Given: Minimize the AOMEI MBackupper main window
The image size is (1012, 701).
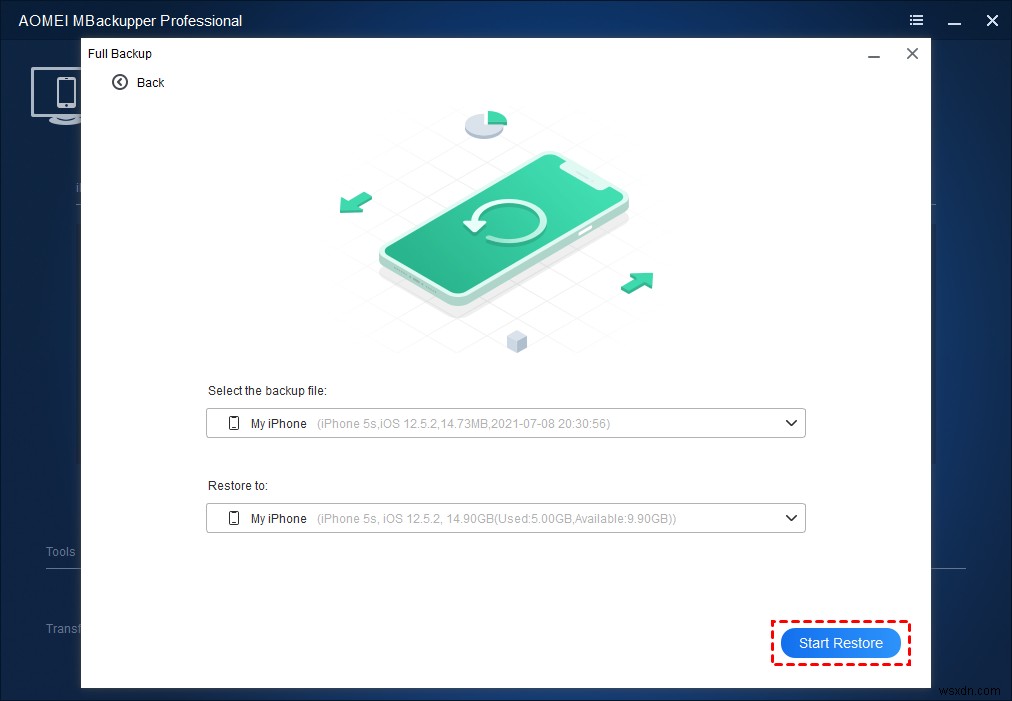Looking at the screenshot, I should tap(955, 22).
